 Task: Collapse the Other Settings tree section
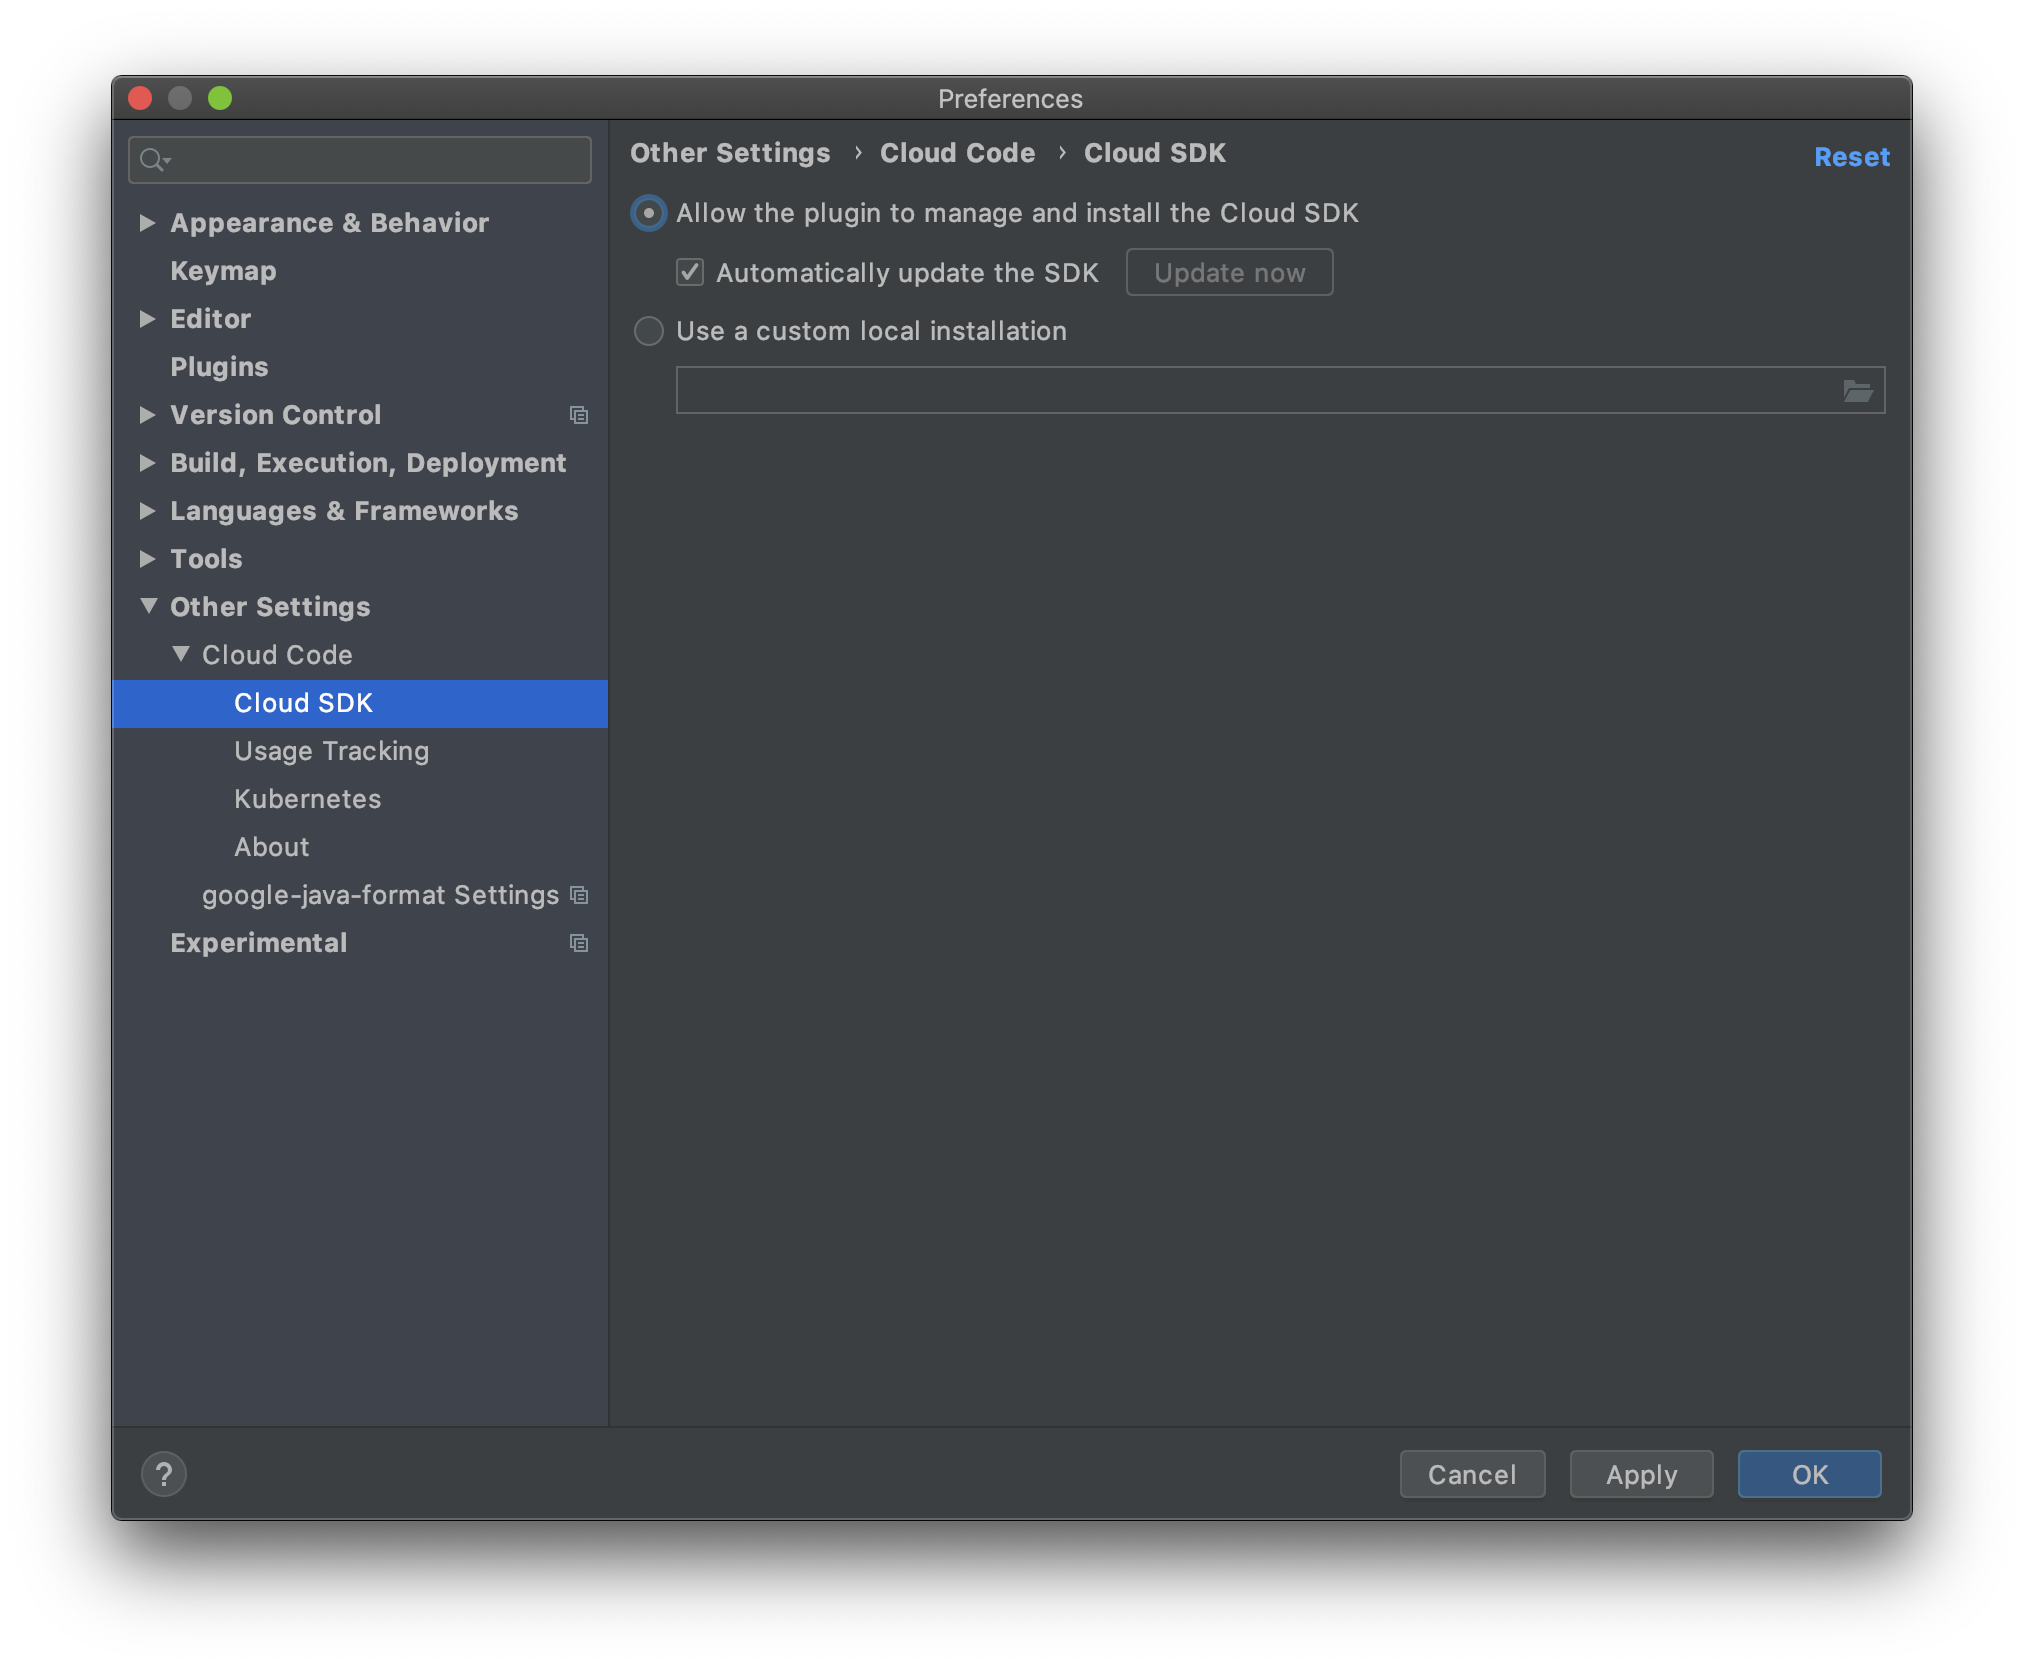click(148, 606)
